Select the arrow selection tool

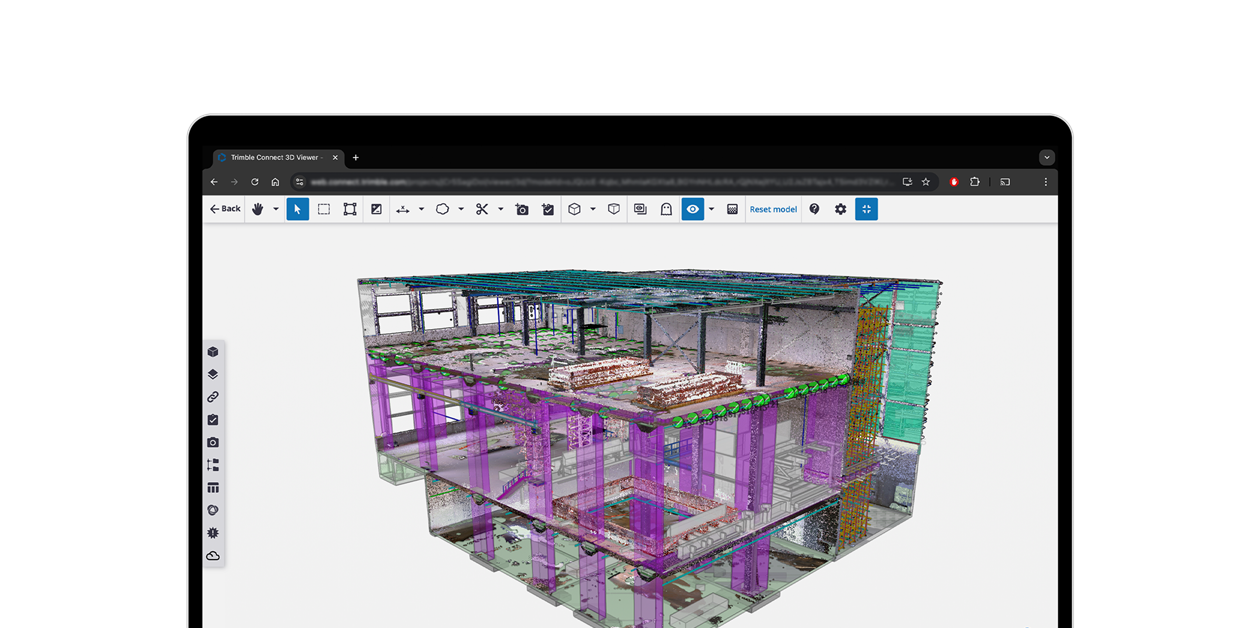[297, 209]
